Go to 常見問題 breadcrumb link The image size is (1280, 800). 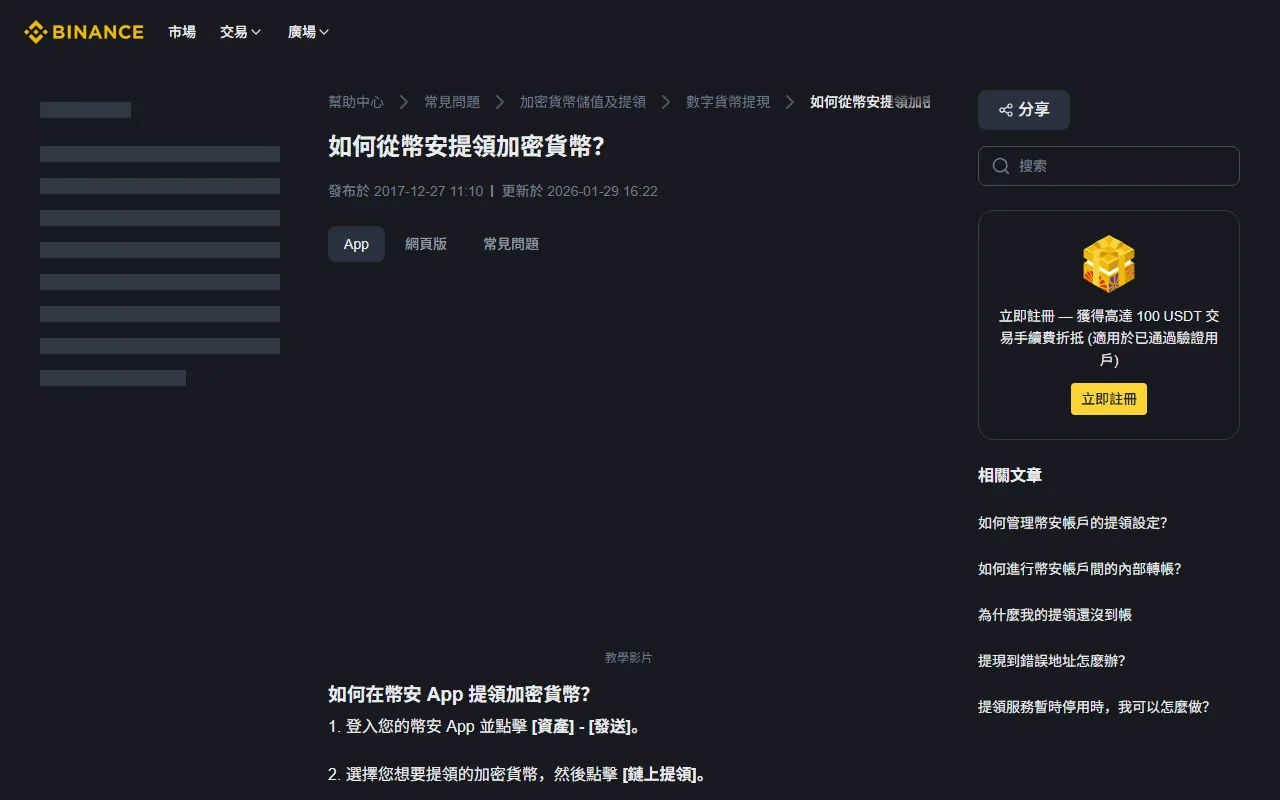point(452,102)
